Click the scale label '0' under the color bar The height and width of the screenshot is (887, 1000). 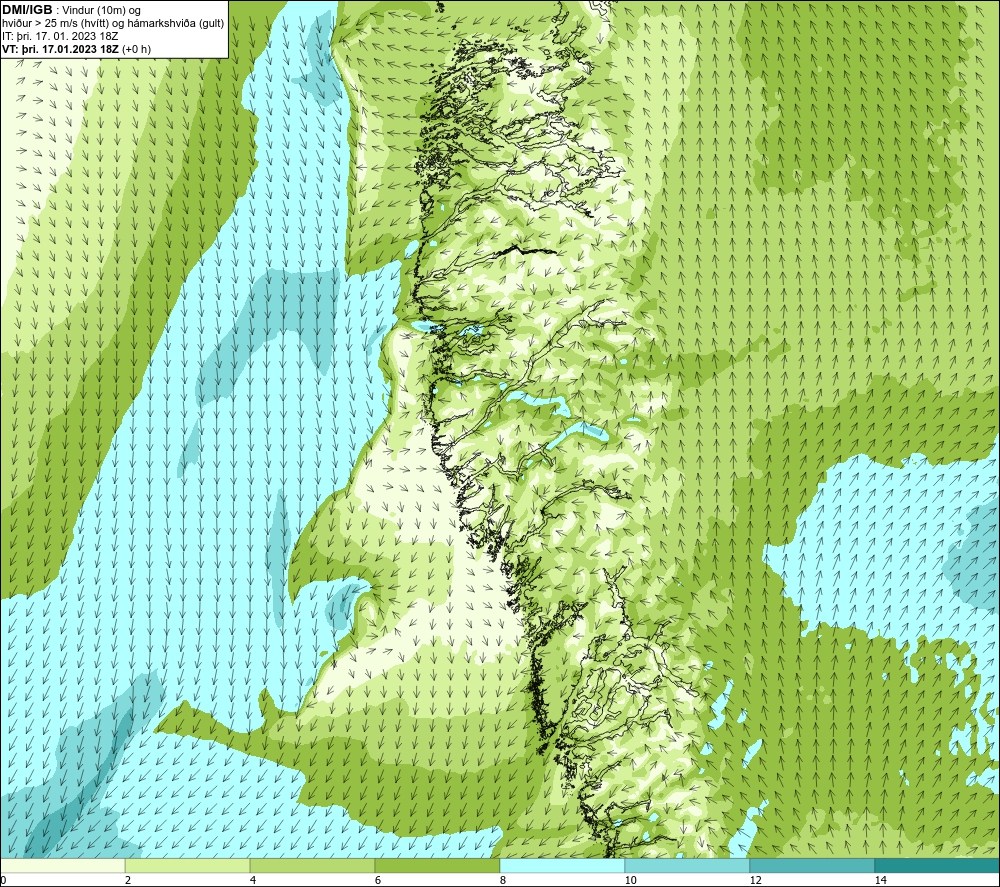3,881
